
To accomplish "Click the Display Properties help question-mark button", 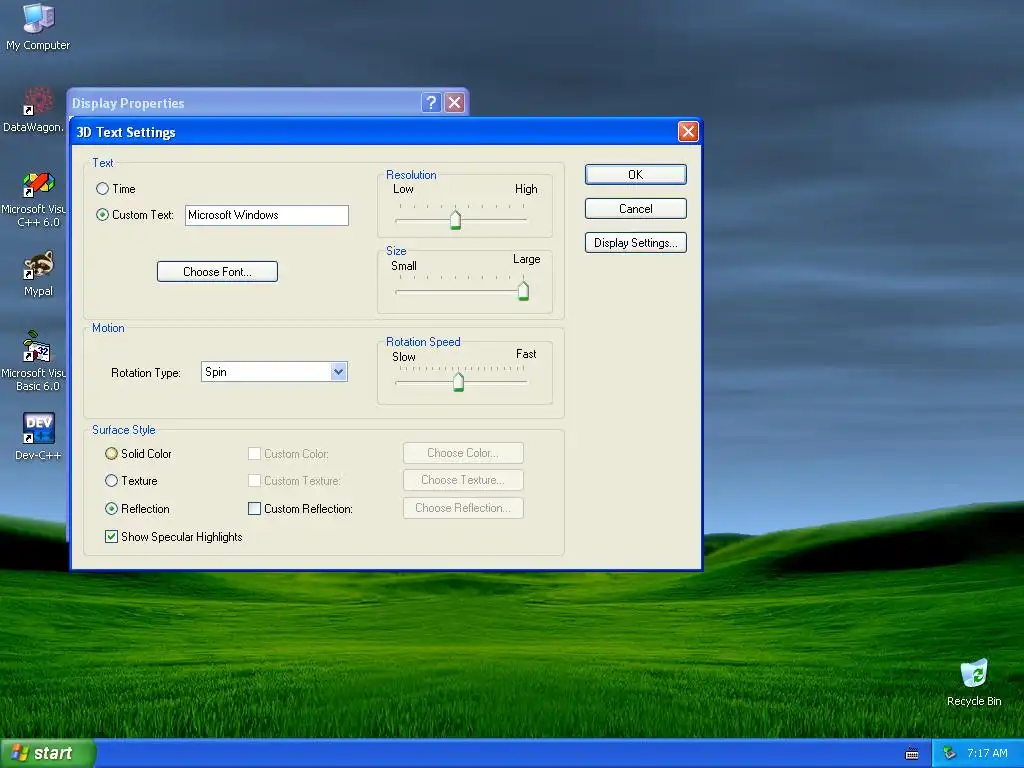I will [x=431, y=103].
